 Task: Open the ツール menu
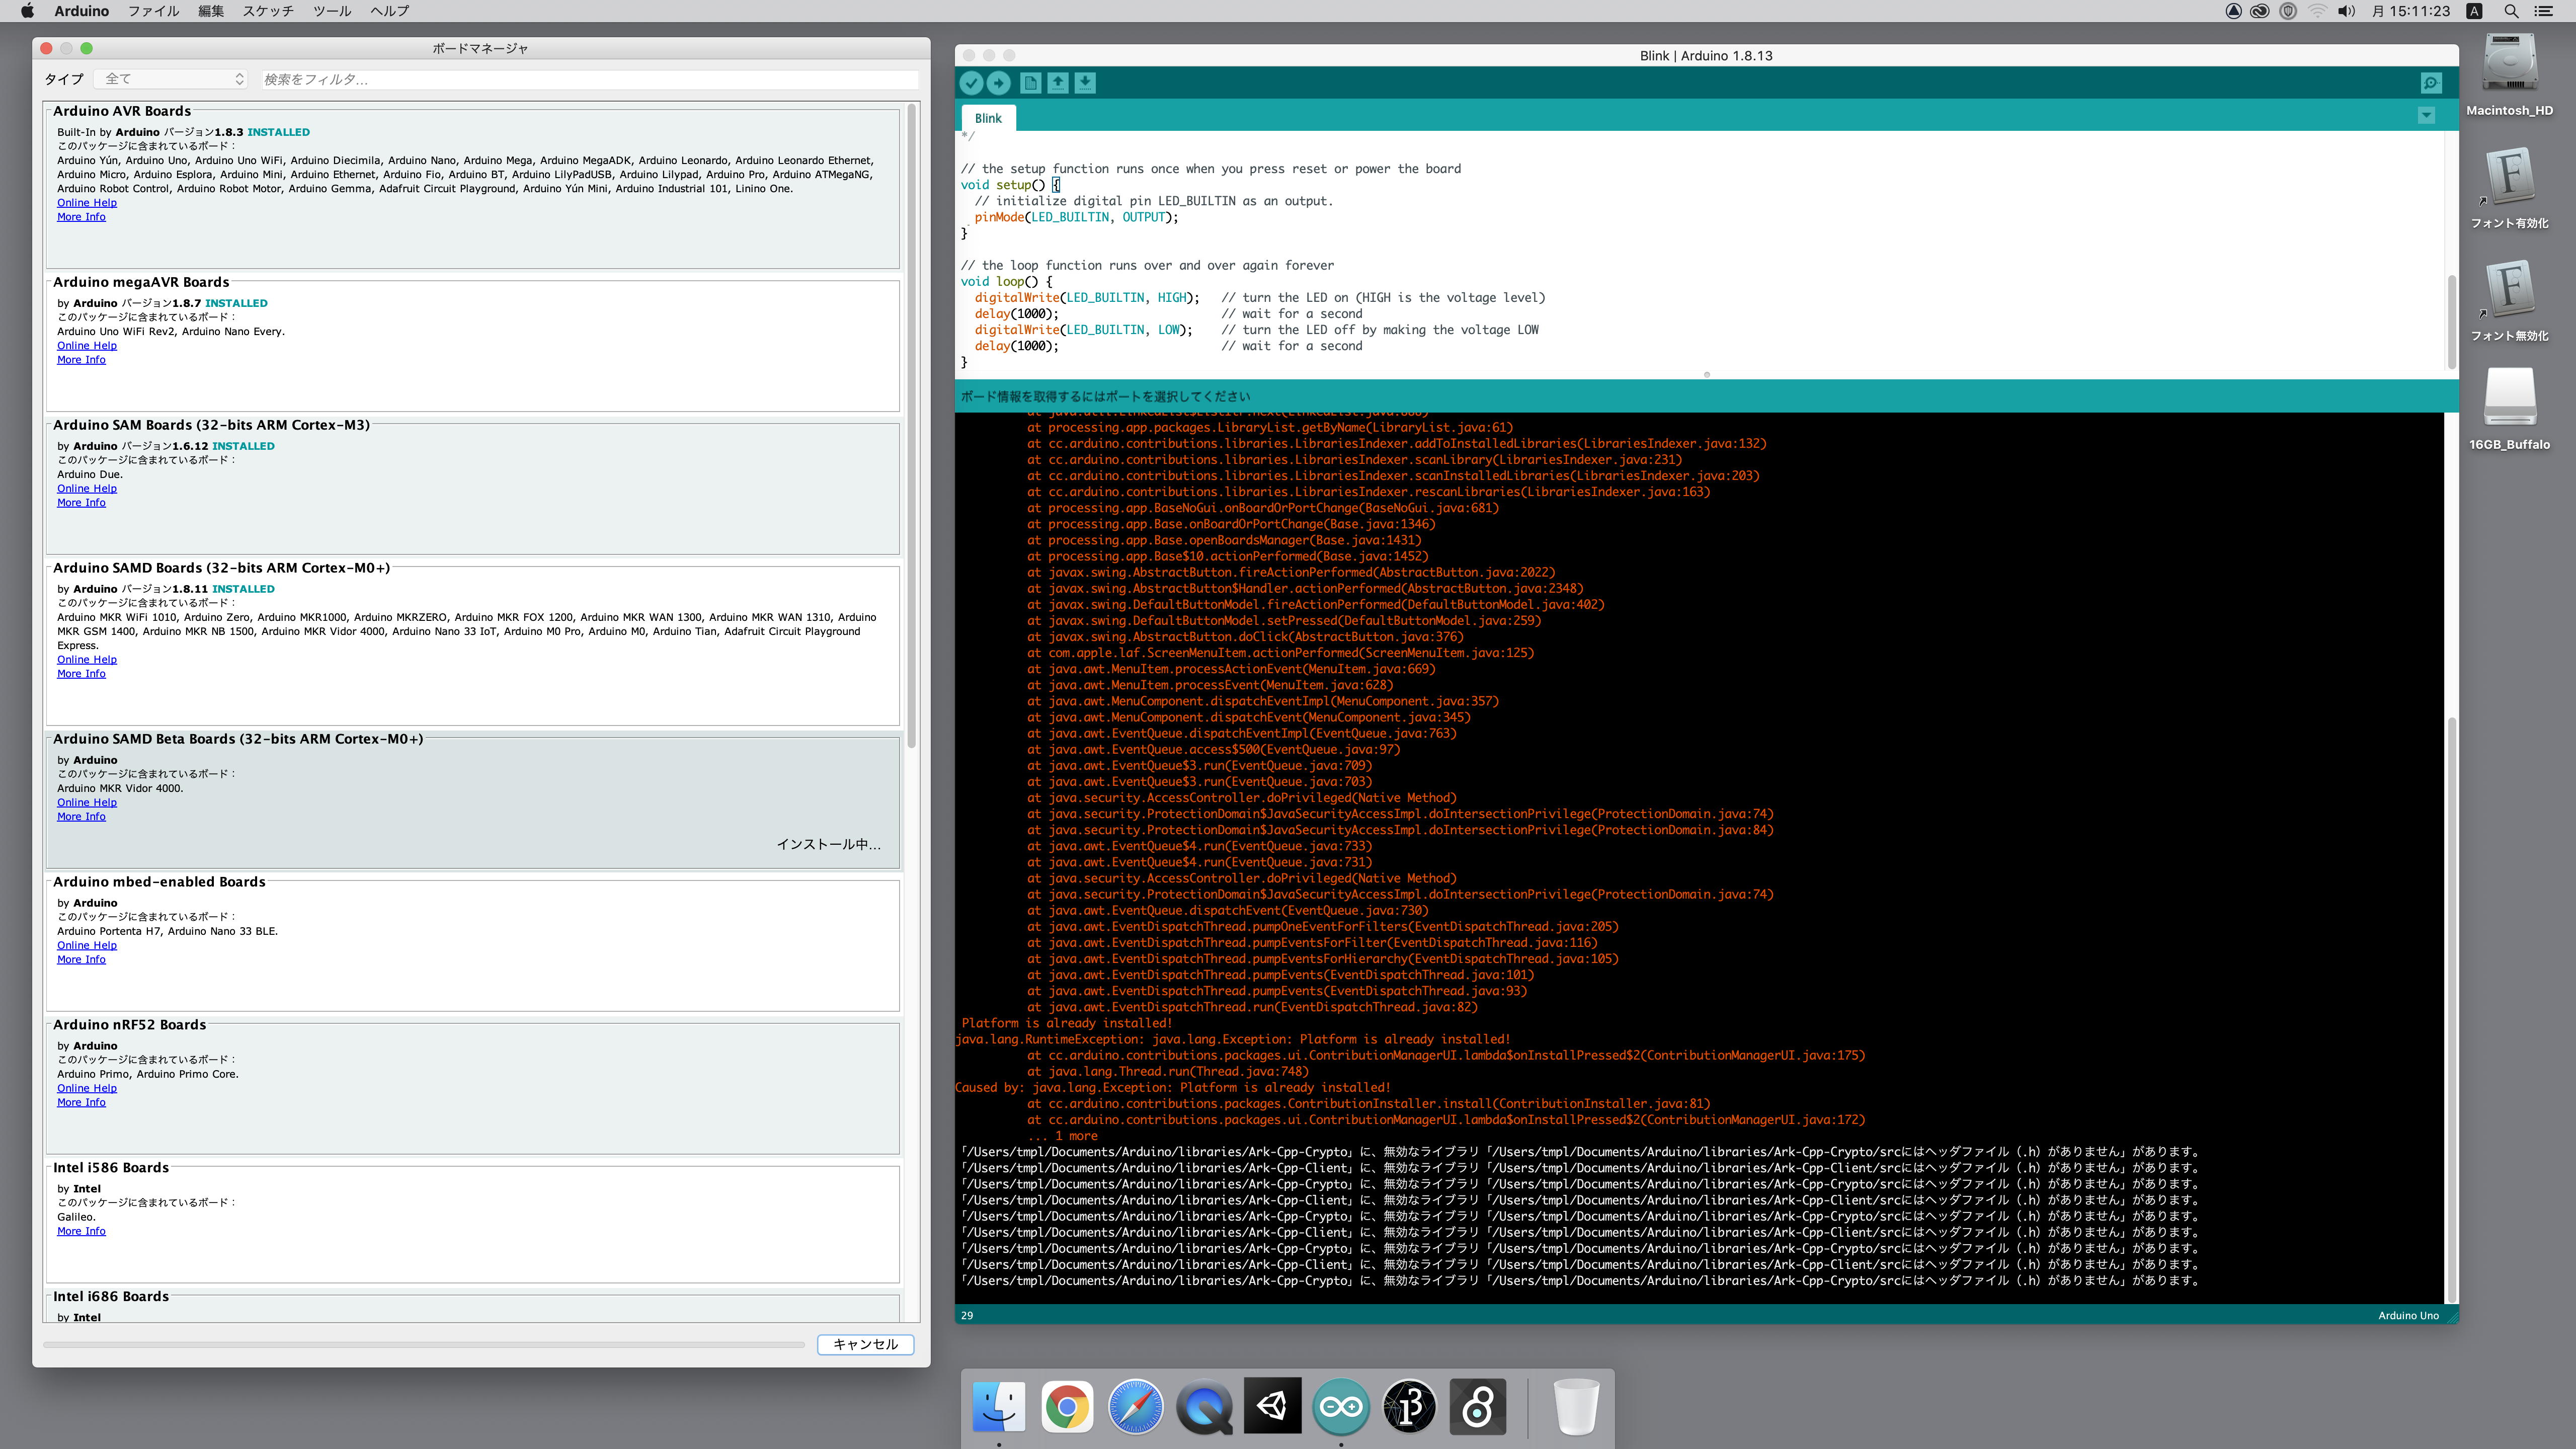click(x=332, y=11)
